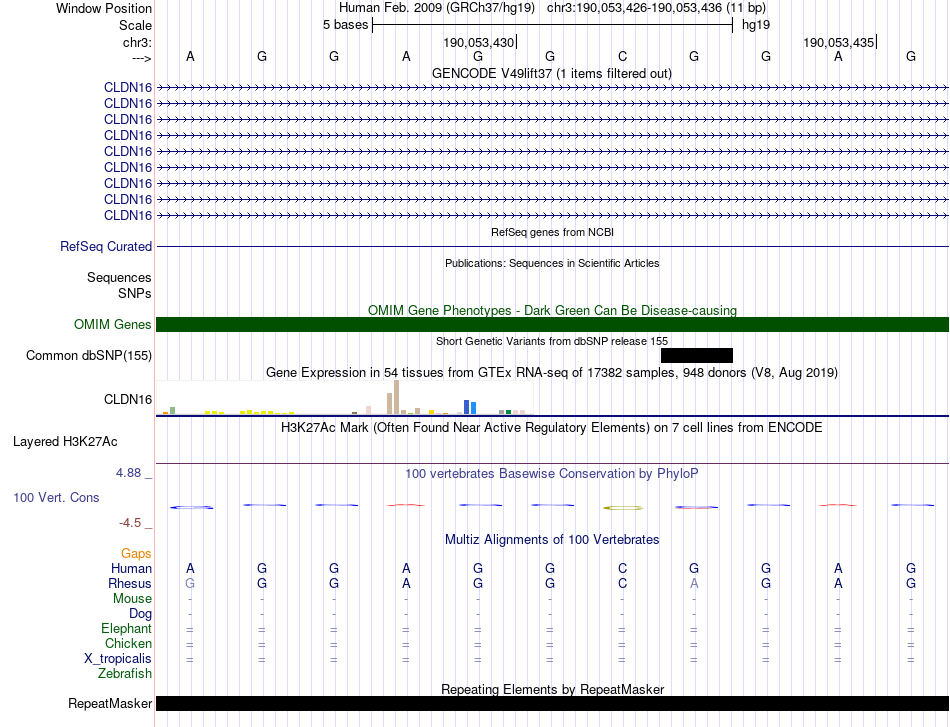Open the H3K27Ac Mark ENCODE track title
Screen dimensions: 950x727
(x=552, y=428)
